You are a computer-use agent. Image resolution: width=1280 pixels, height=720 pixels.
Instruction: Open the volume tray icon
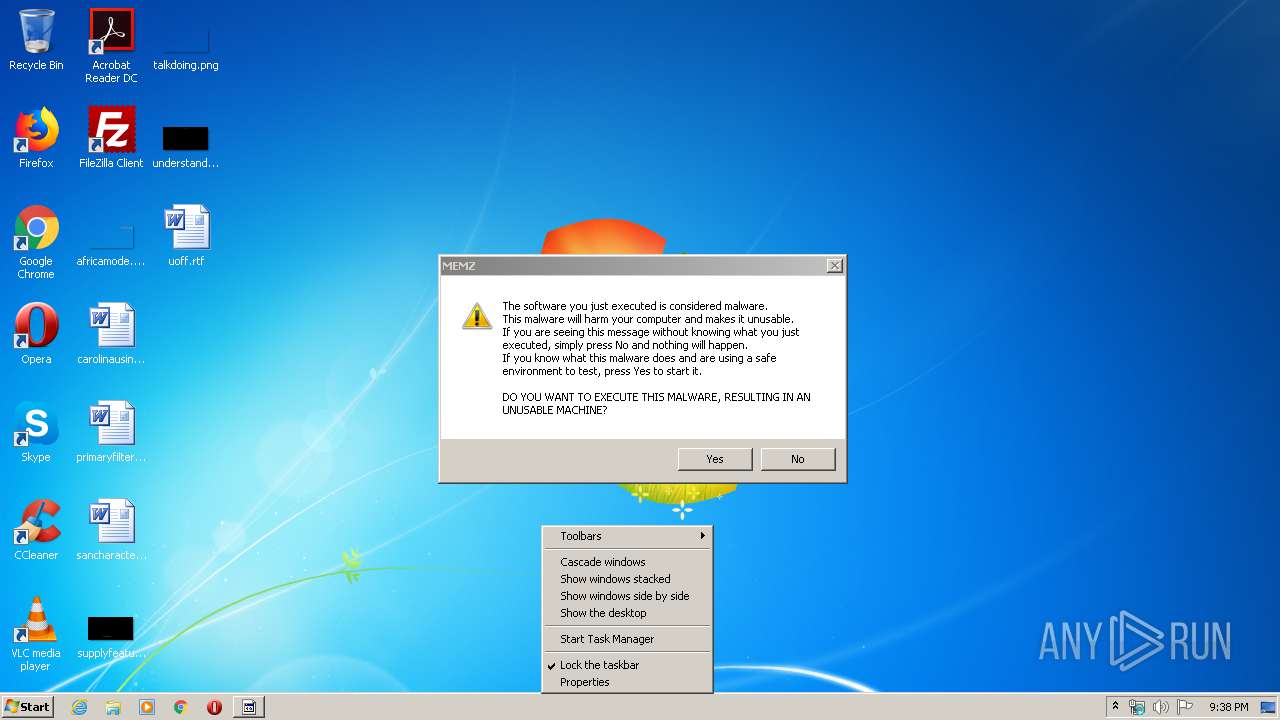(x=1161, y=707)
